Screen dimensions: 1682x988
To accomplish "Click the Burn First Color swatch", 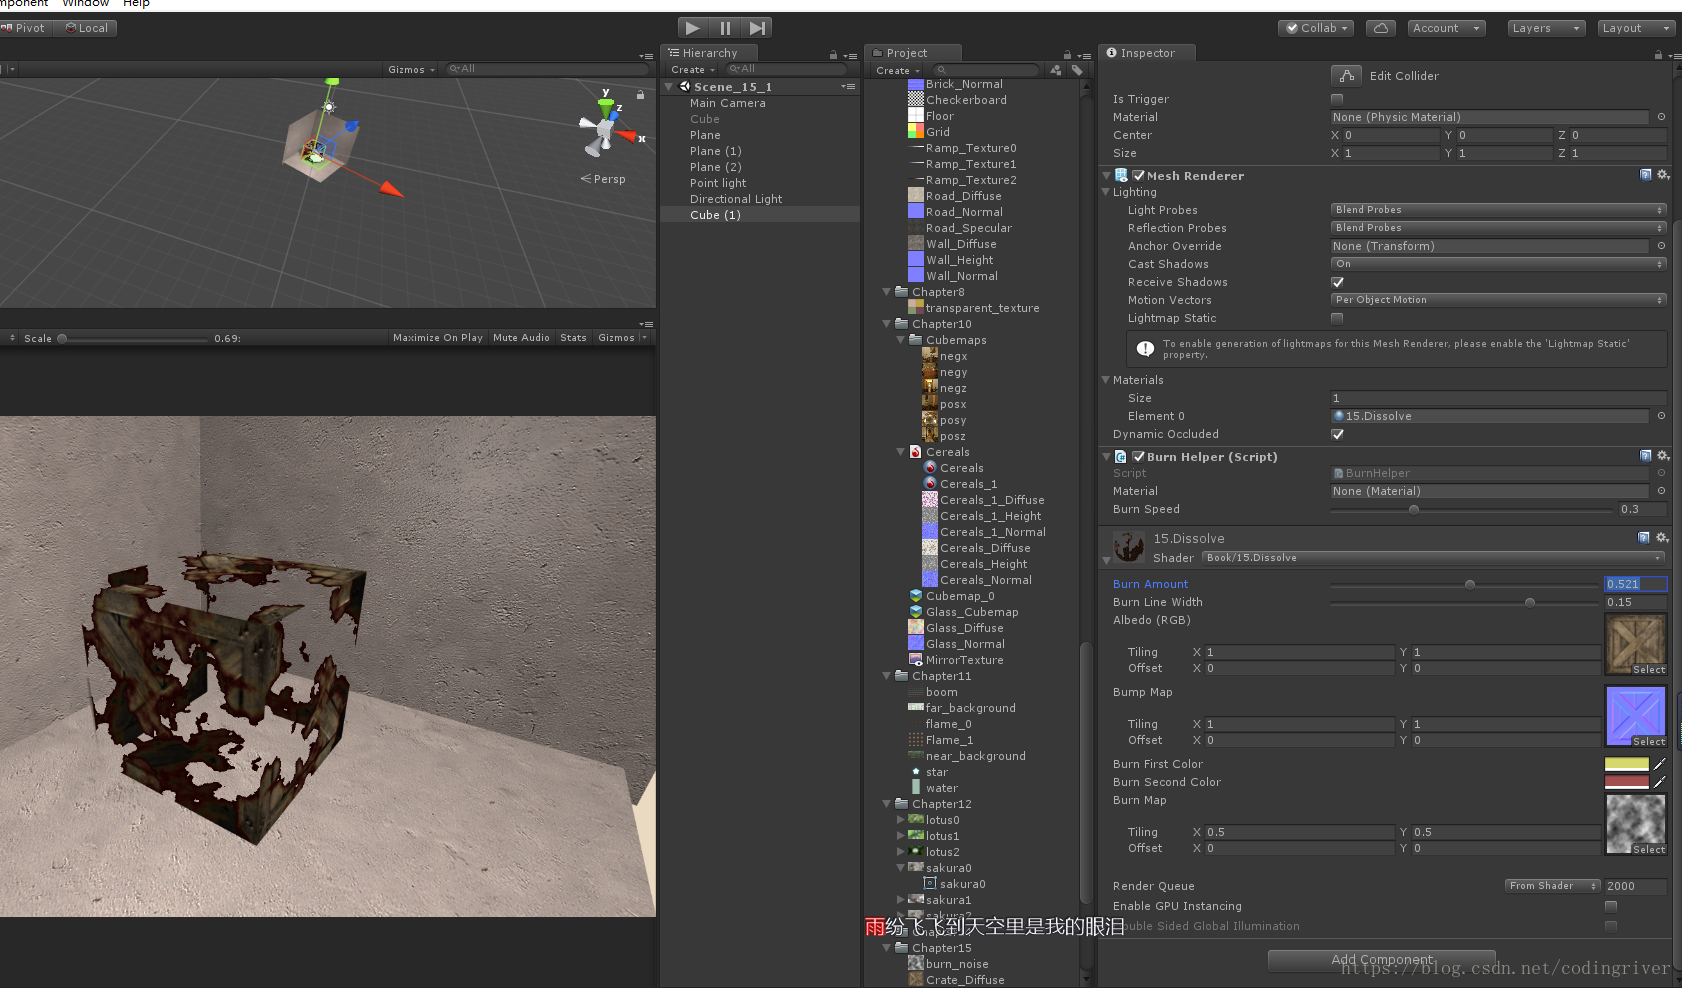I will (1627, 764).
